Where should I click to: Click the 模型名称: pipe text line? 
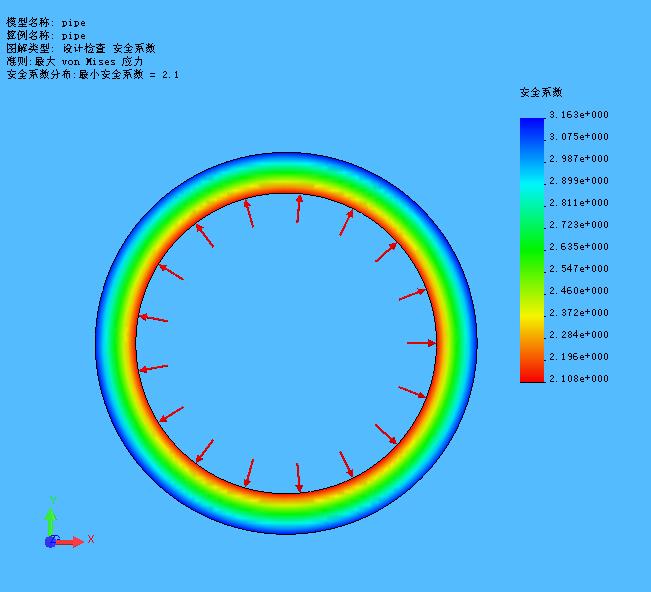(46, 22)
